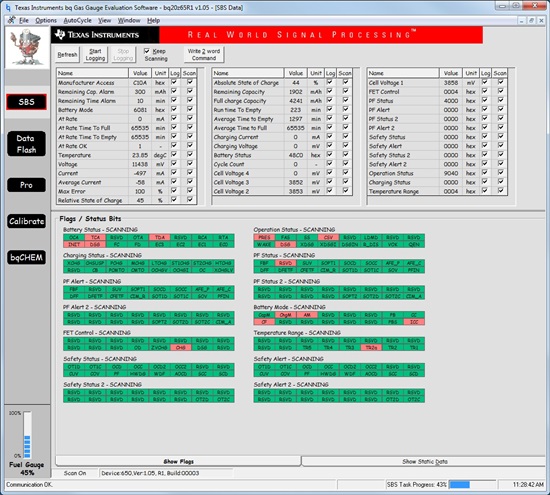Uncheck the Scan box for Safety Alert 2
The image size is (550, 495).
click(x=501, y=163)
